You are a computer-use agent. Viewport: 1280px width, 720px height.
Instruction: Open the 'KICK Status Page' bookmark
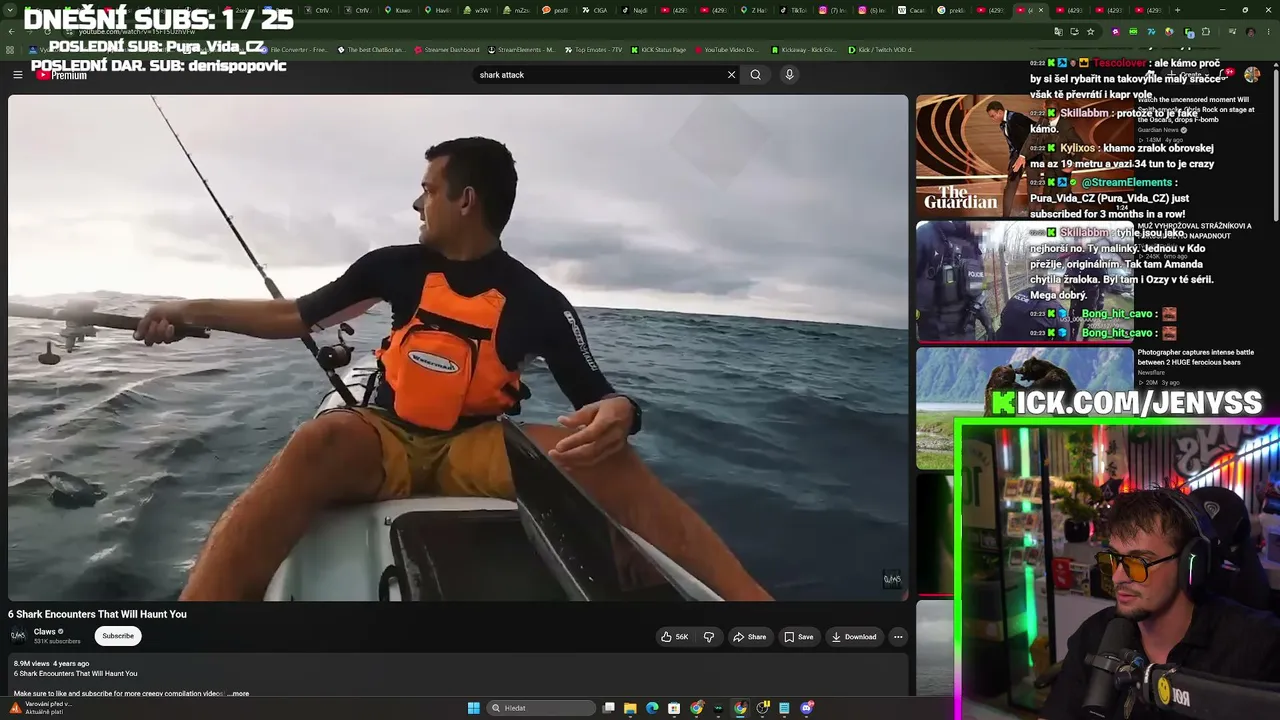(x=658, y=50)
